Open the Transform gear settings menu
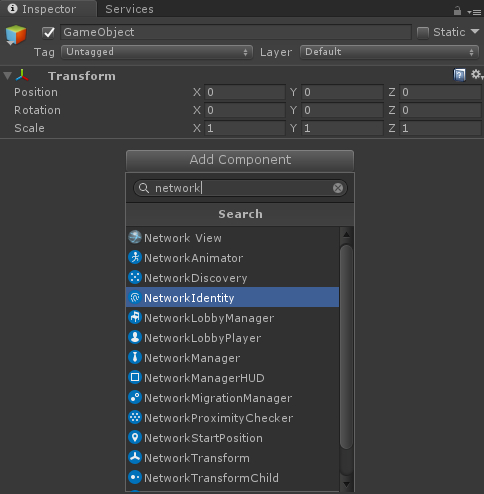The height and width of the screenshot is (494, 484). pyautogui.click(x=477, y=75)
